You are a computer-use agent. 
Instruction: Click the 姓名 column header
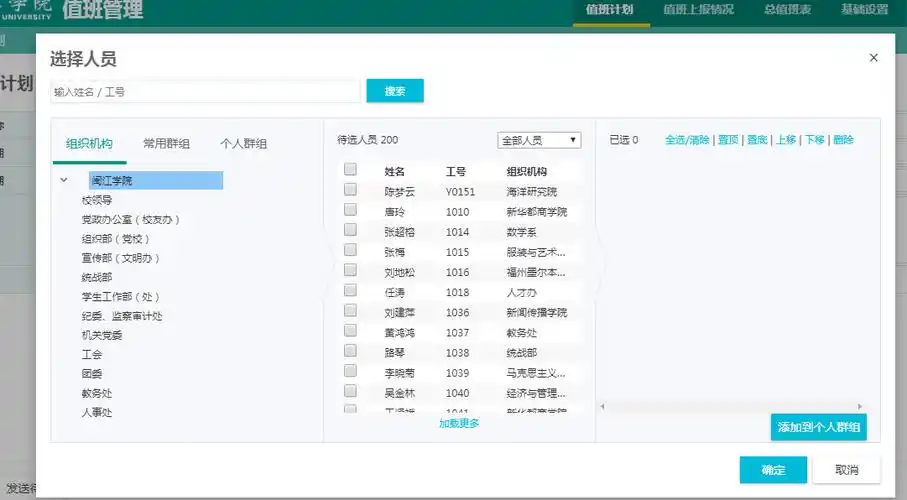pos(394,171)
